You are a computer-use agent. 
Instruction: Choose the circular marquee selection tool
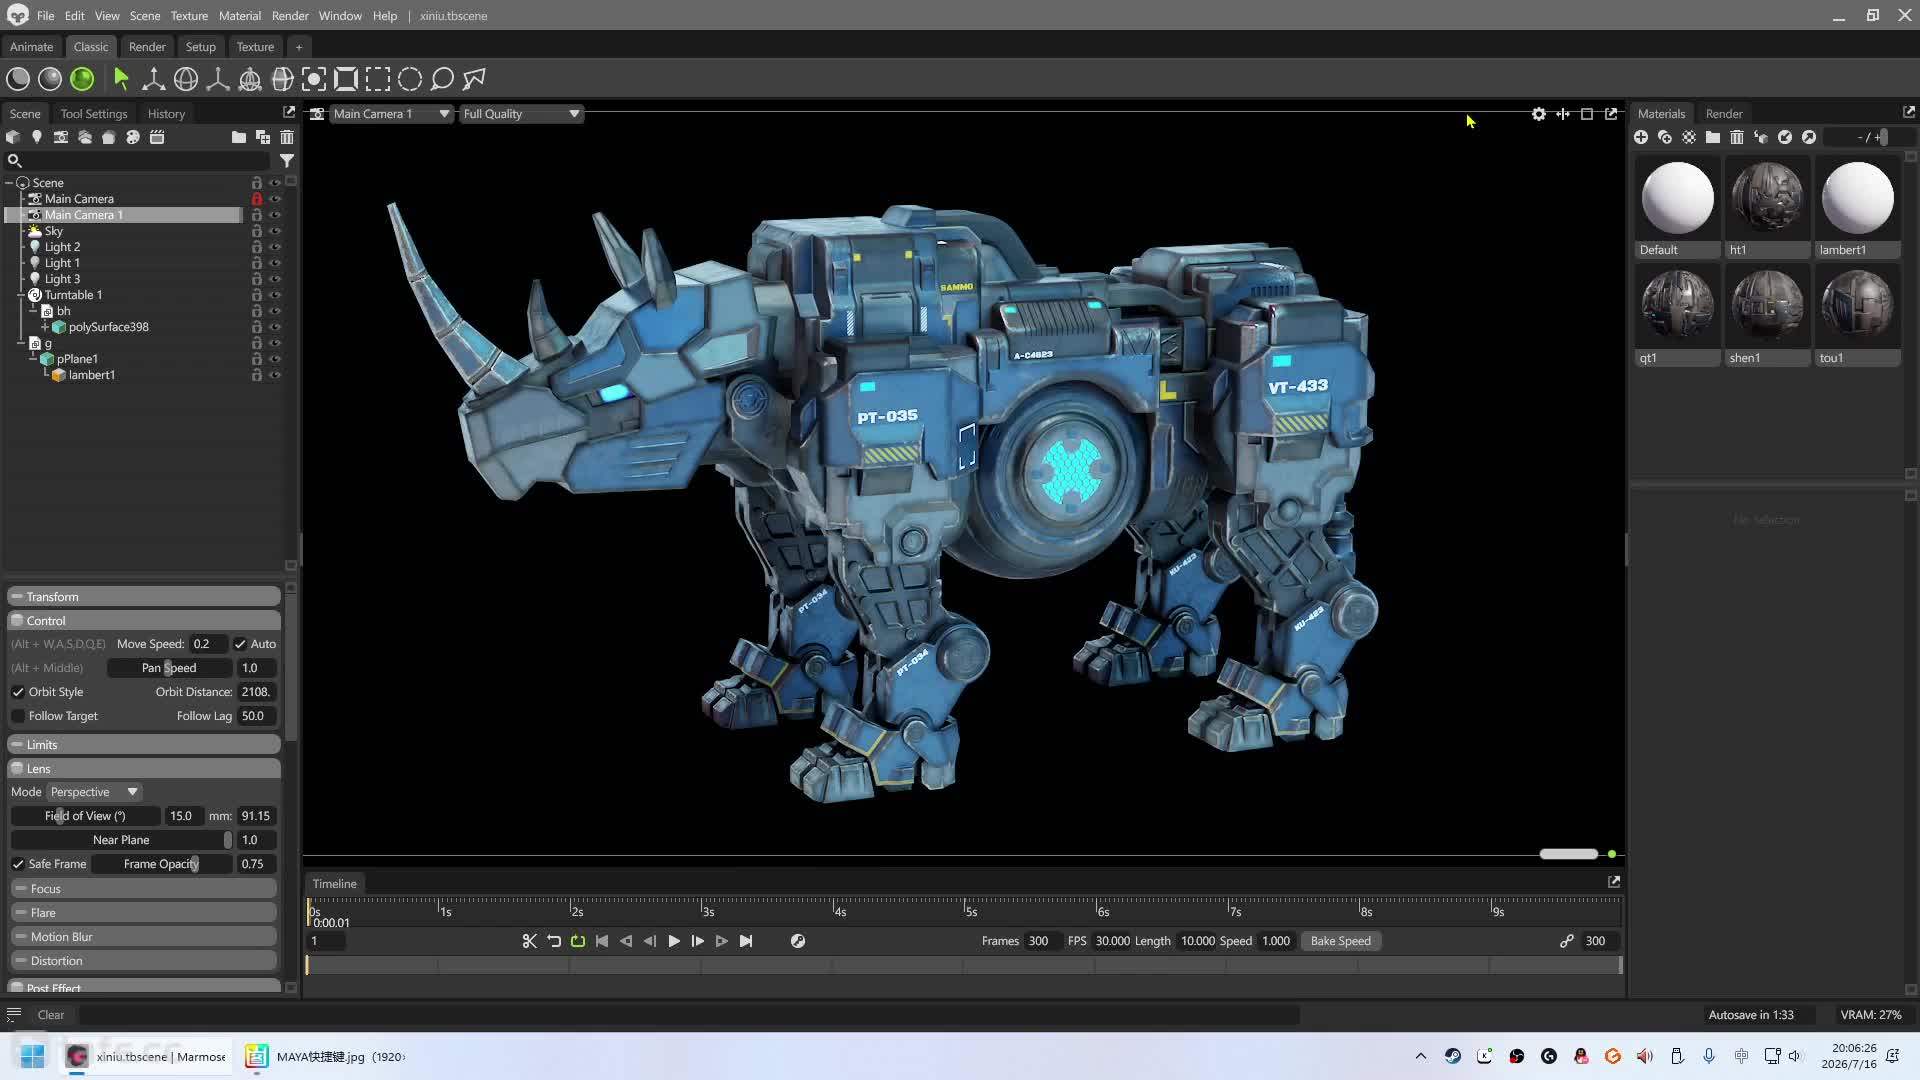tap(410, 79)
